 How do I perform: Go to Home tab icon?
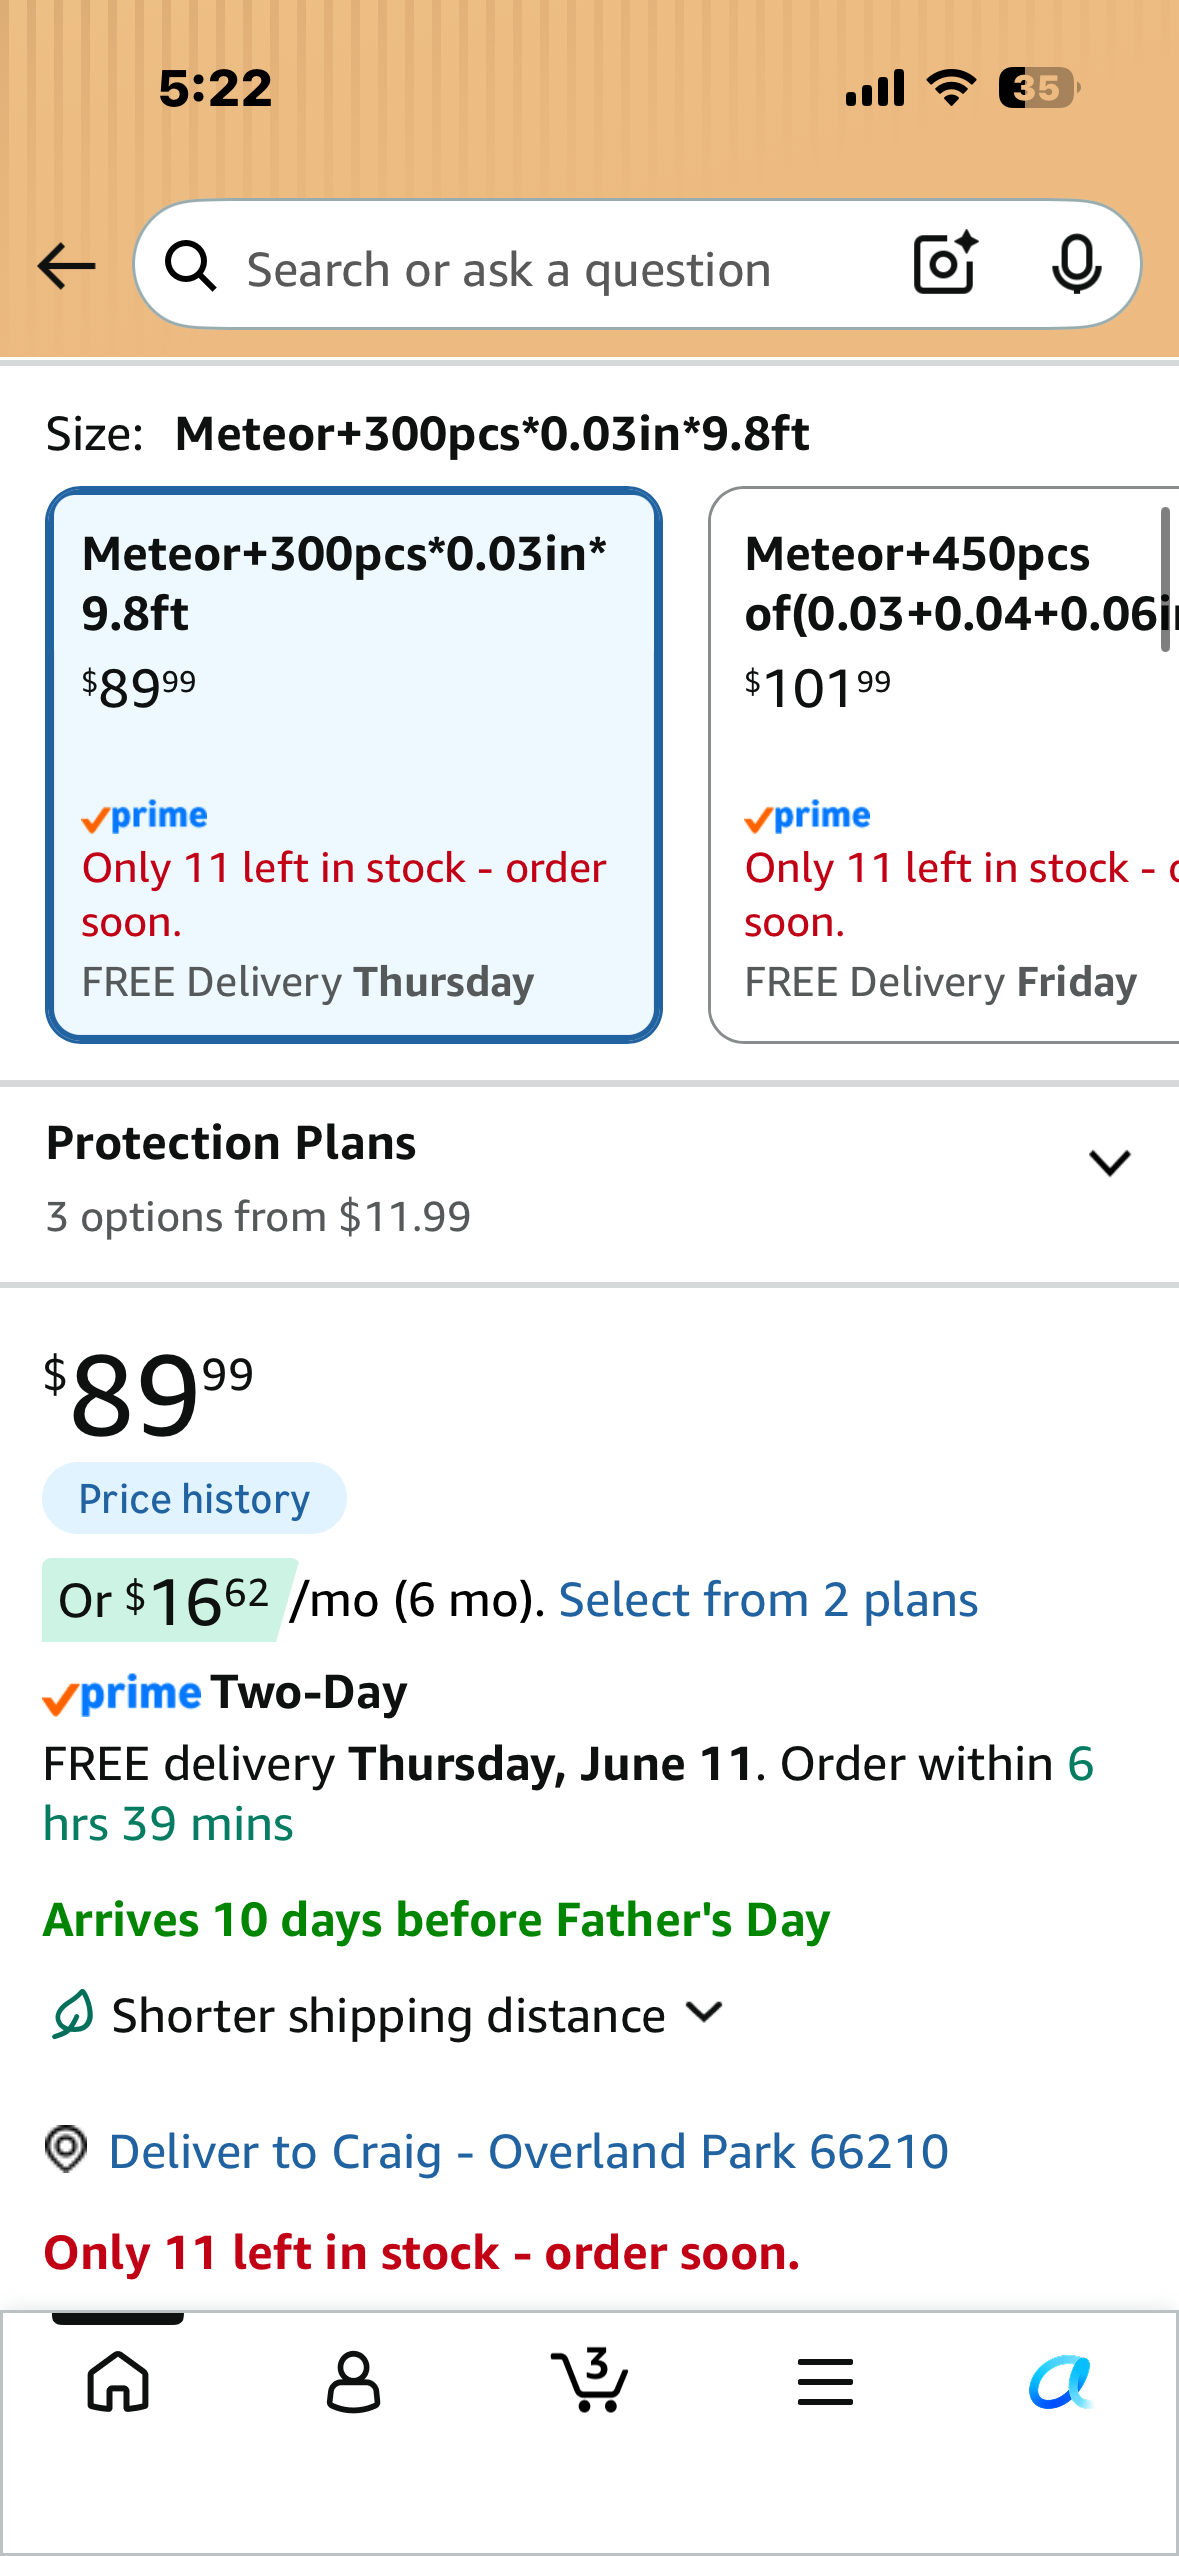click(118, 2382)
